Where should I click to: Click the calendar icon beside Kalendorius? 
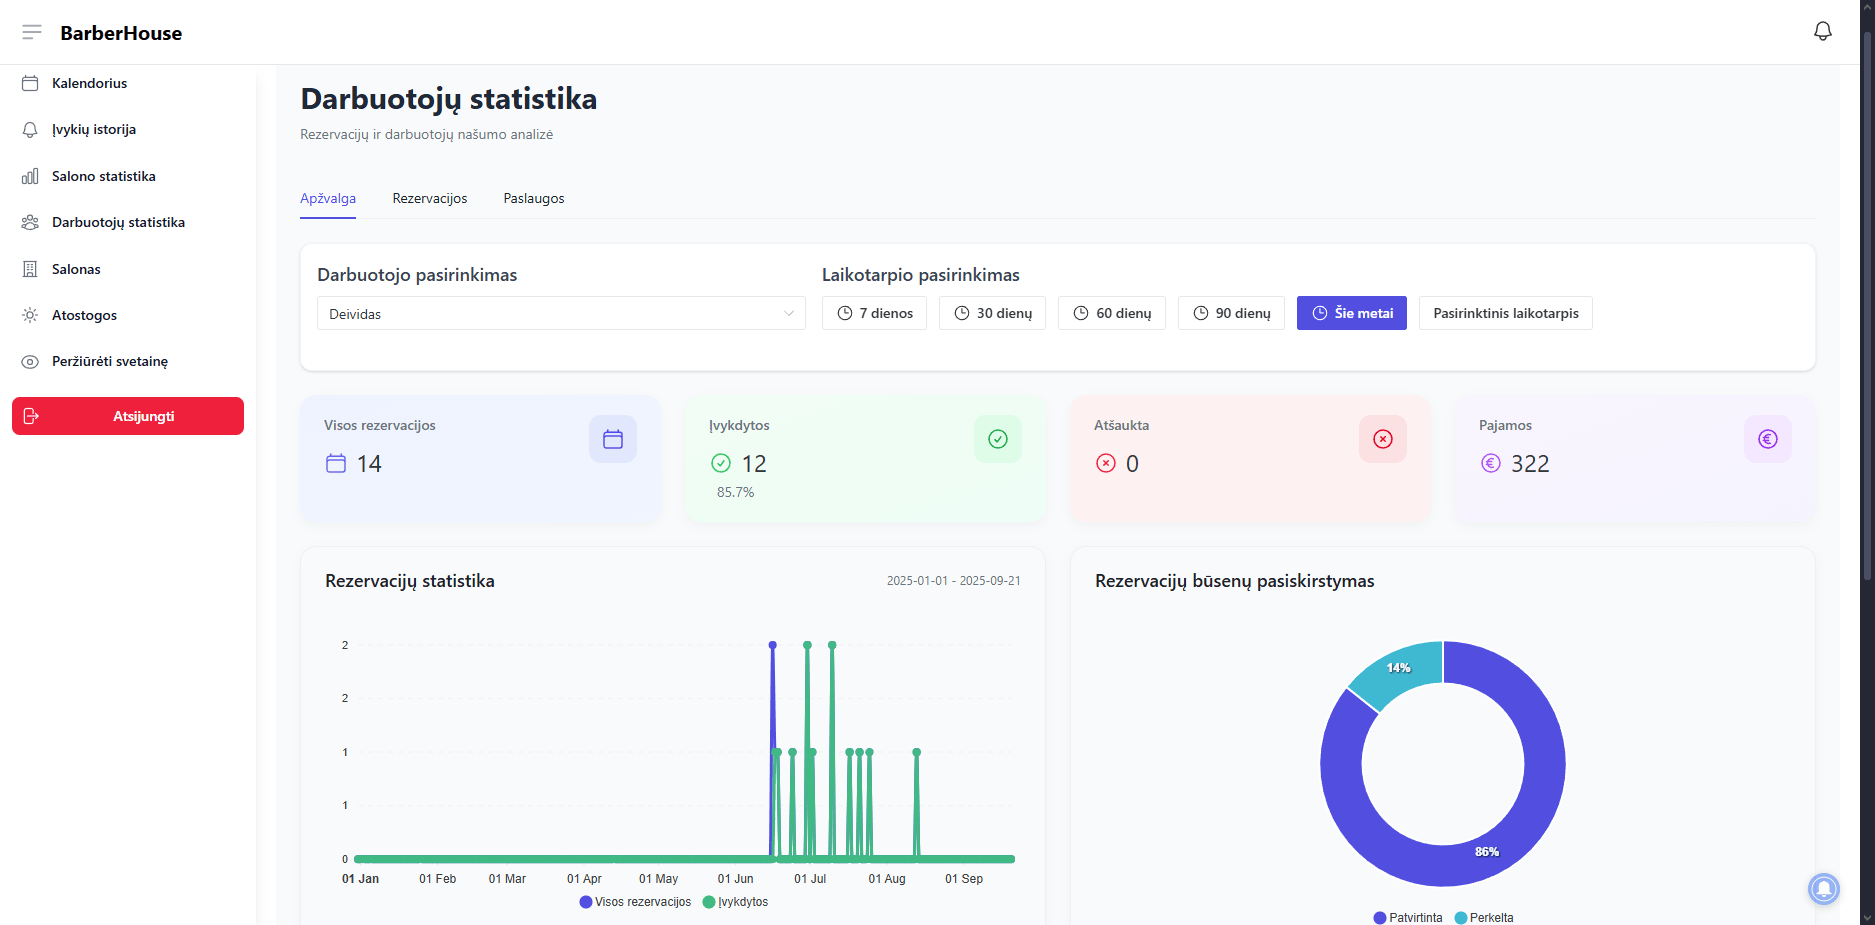(30, 83)
